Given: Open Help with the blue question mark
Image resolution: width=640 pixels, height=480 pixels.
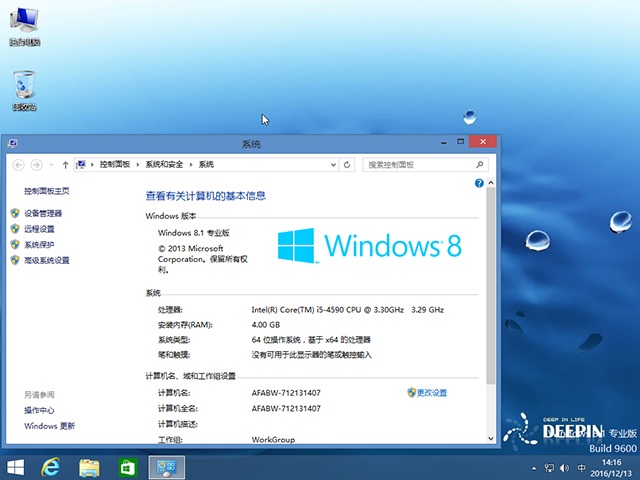Looking at the screenshot, I should point(479,183).
